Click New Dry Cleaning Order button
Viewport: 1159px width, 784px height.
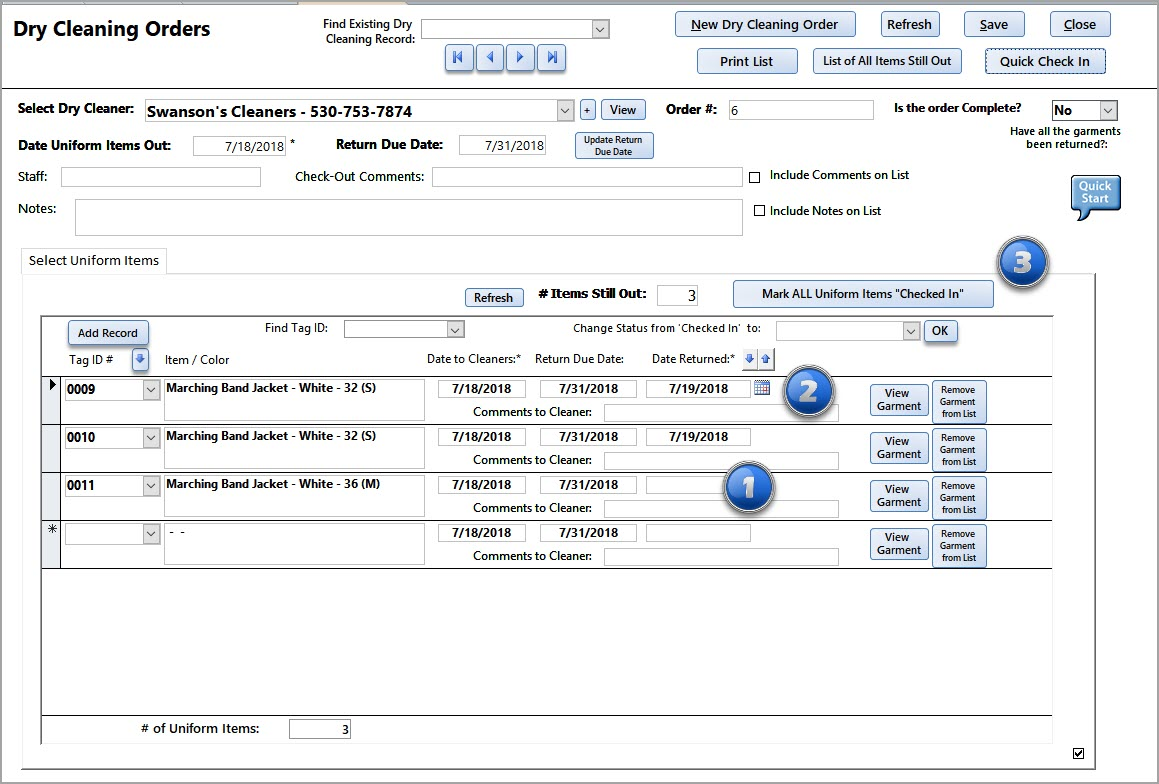click(x=765, y=24)
